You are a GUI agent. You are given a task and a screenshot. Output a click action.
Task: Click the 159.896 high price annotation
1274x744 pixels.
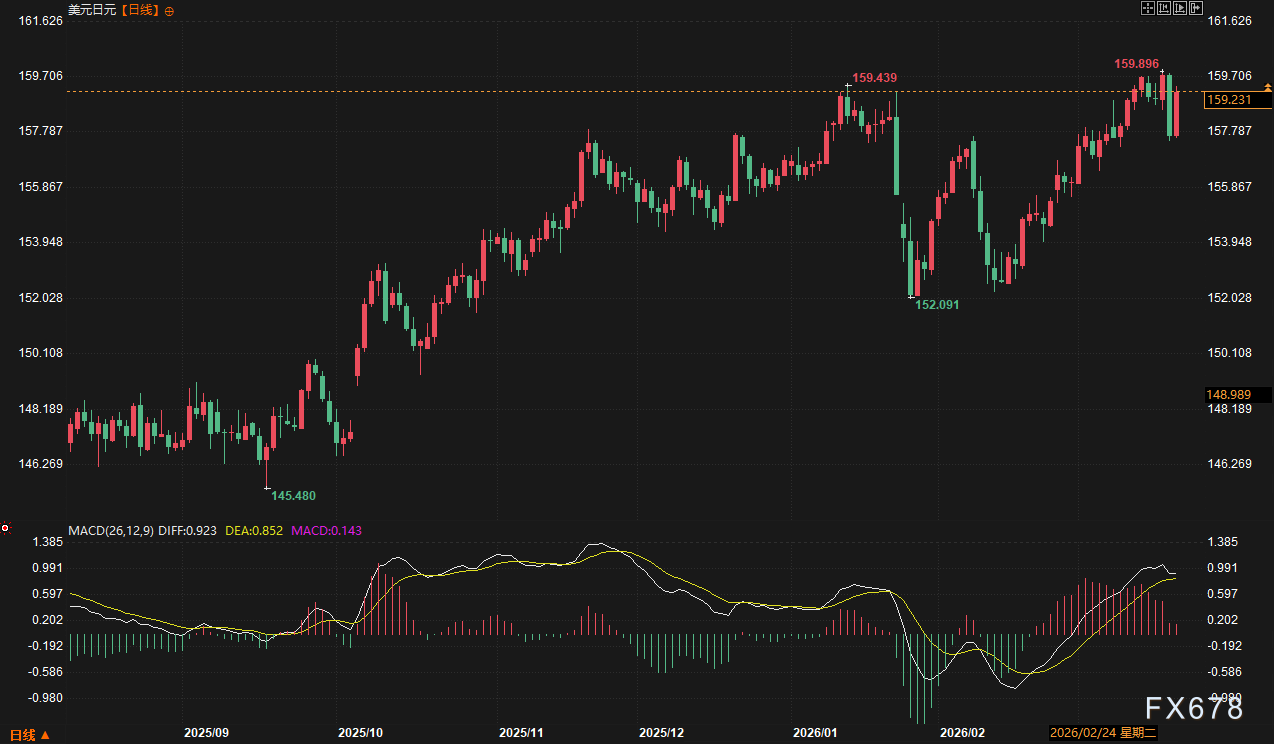(x=1137, y=64)
